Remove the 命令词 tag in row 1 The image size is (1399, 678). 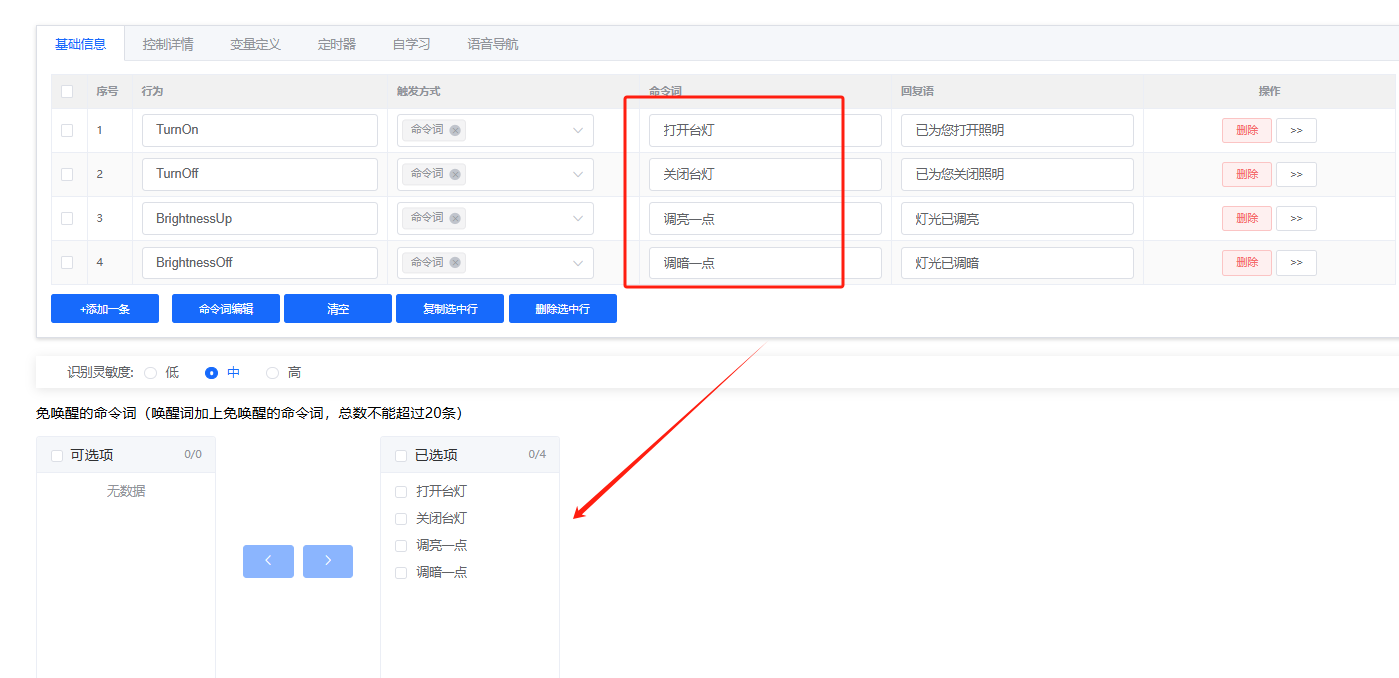click(457, 130)
